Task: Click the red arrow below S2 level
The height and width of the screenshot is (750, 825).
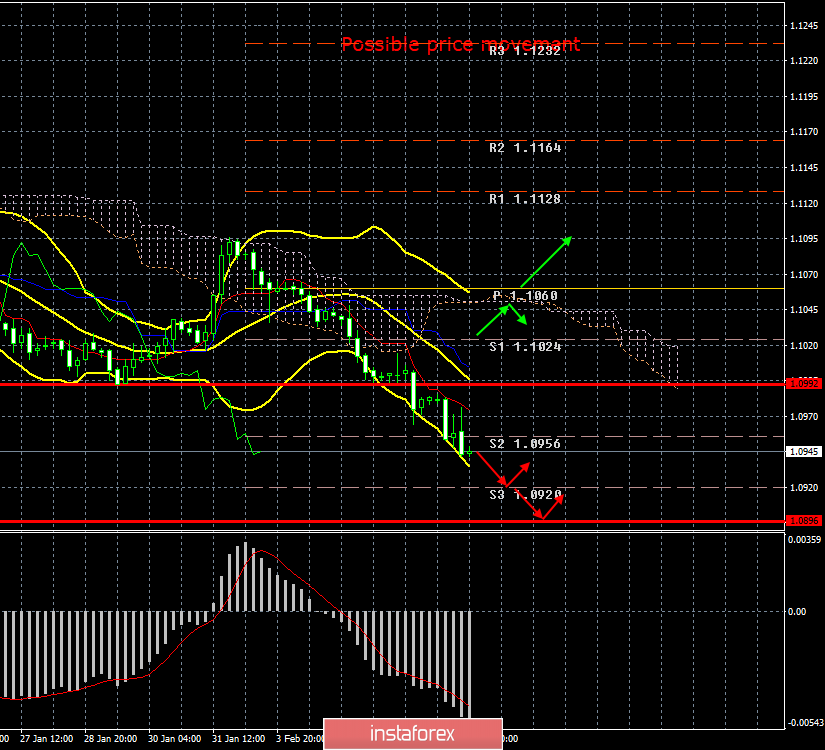Action: coord(490,468)
